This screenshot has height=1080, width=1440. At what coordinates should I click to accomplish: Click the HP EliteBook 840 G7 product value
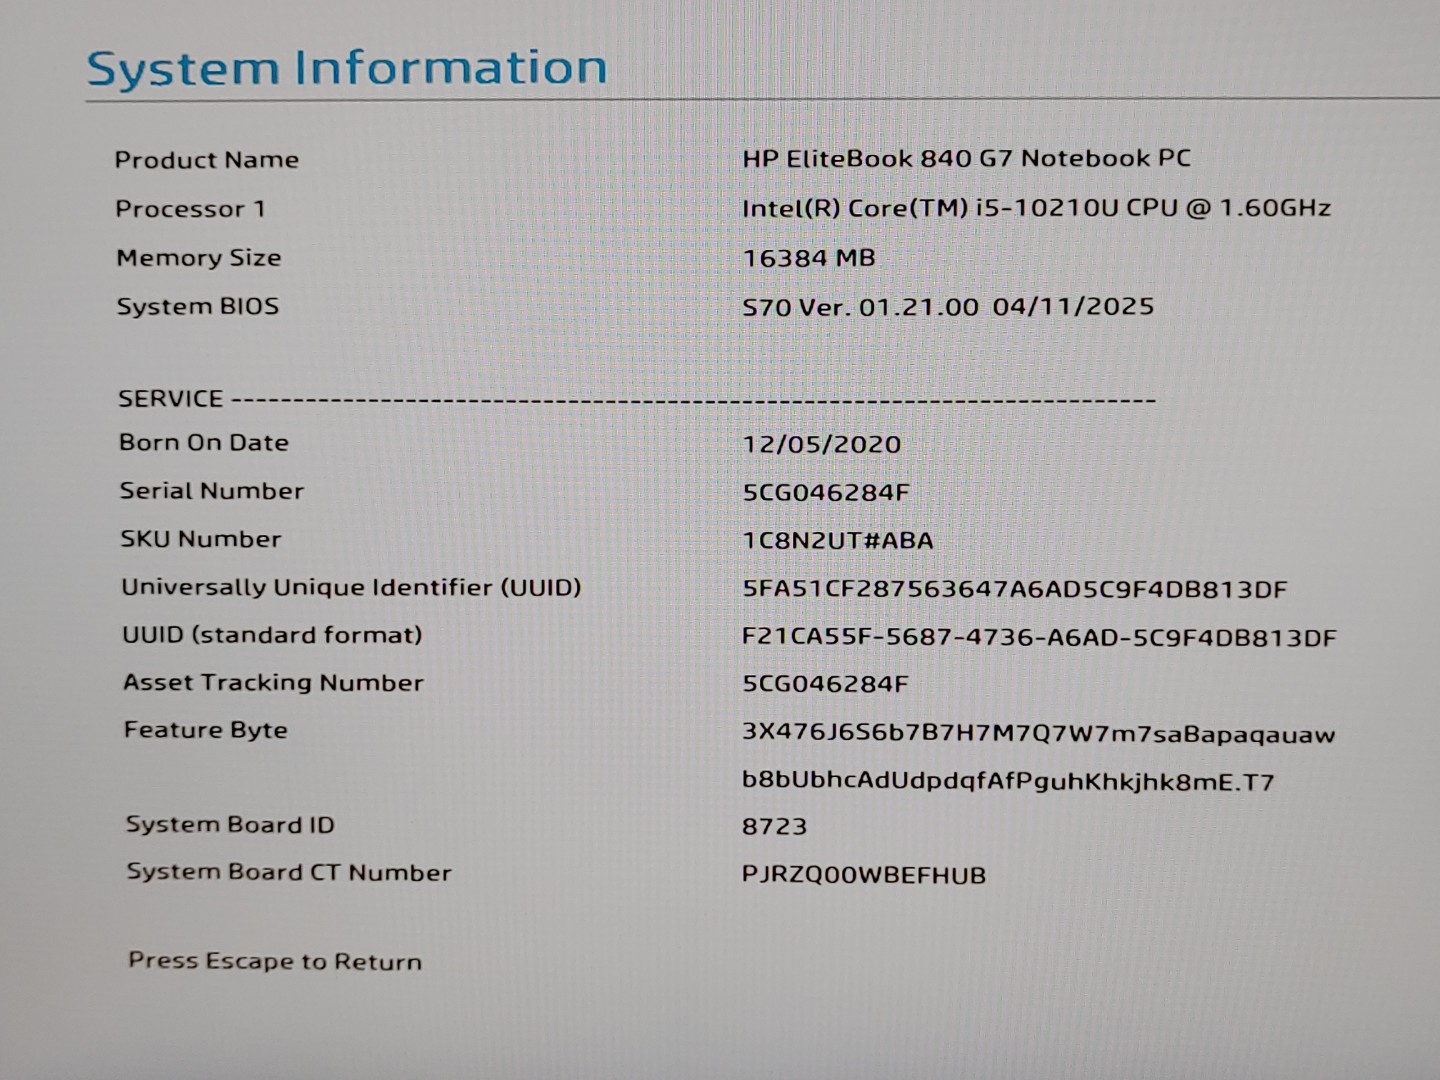968,157
